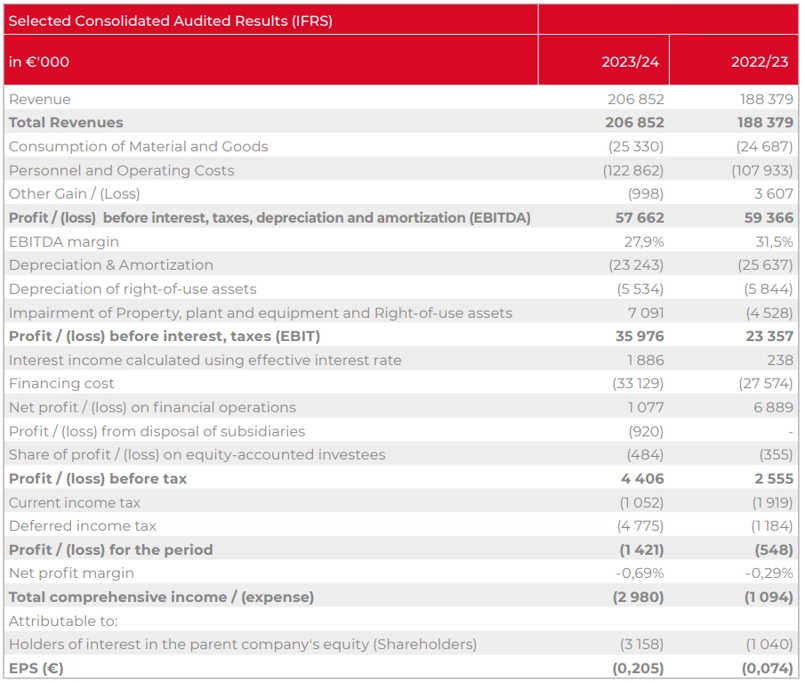Select the value (25 637)
Screen dimensions: 805x683
tap(765, 265)
